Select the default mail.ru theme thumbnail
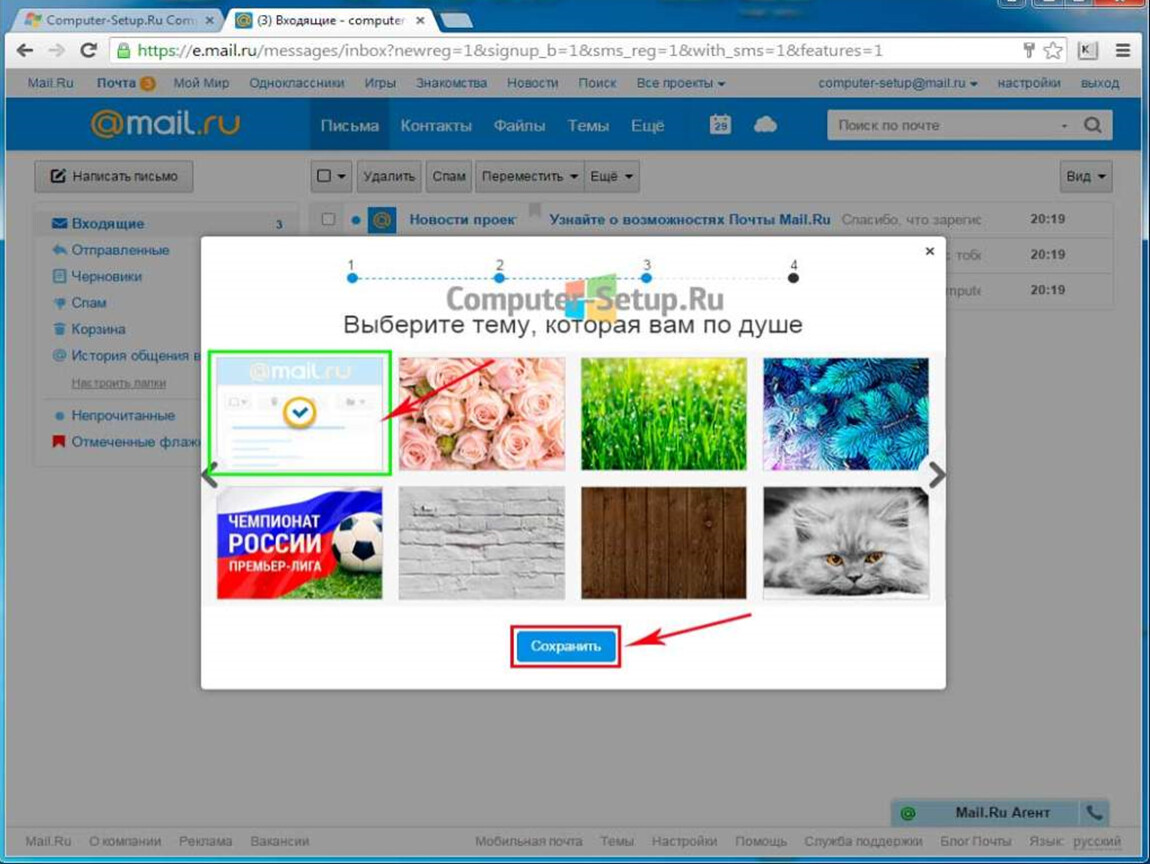The height and width of the screenshot is (864, 1150). (299, 414)
